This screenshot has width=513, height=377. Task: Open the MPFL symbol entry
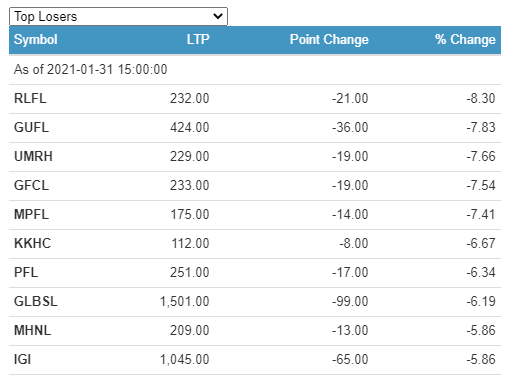[x=31, y=215]
